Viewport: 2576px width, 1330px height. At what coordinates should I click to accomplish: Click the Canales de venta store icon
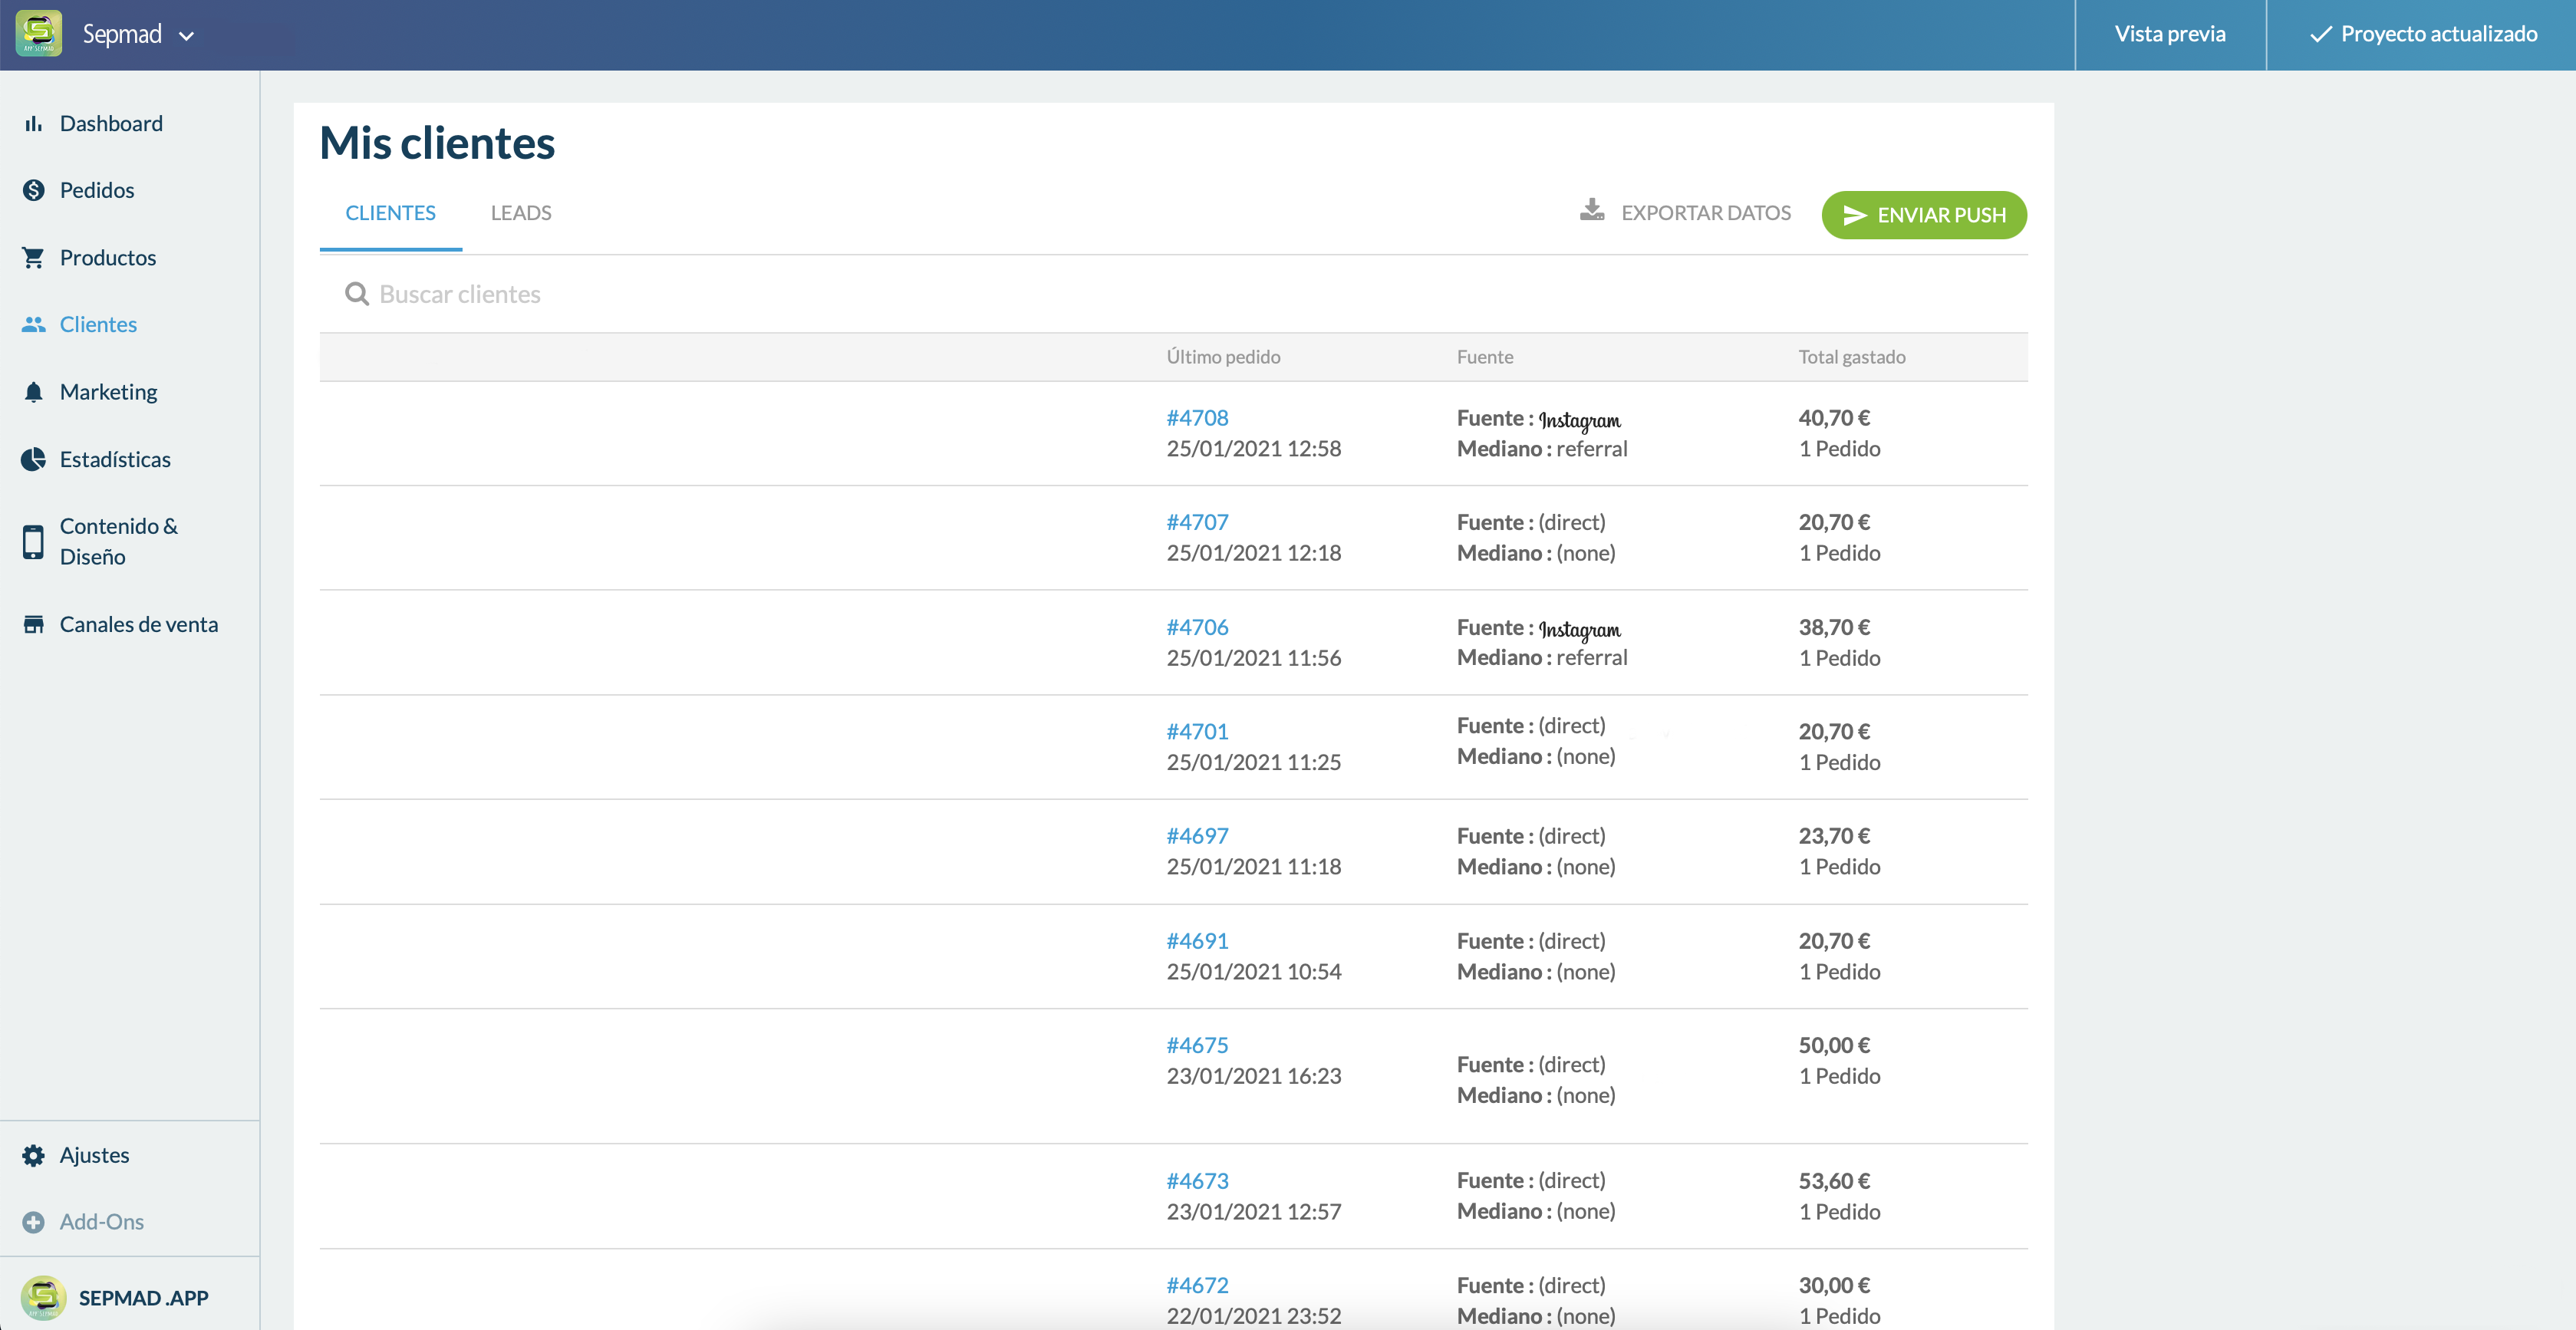coord(33,624)
